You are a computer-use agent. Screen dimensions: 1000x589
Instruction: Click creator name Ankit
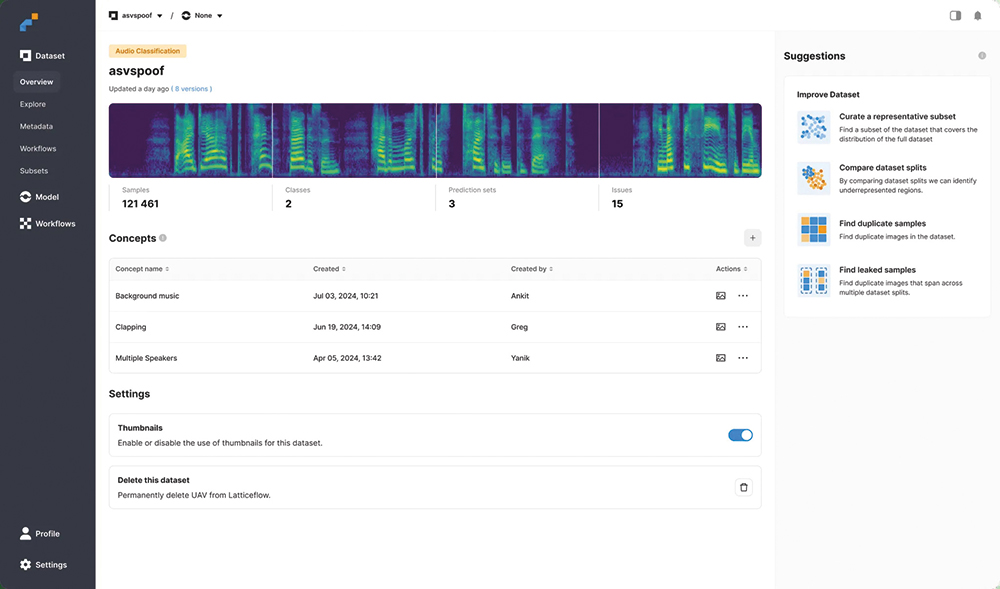pyautogui.click(x=520, y=296)
